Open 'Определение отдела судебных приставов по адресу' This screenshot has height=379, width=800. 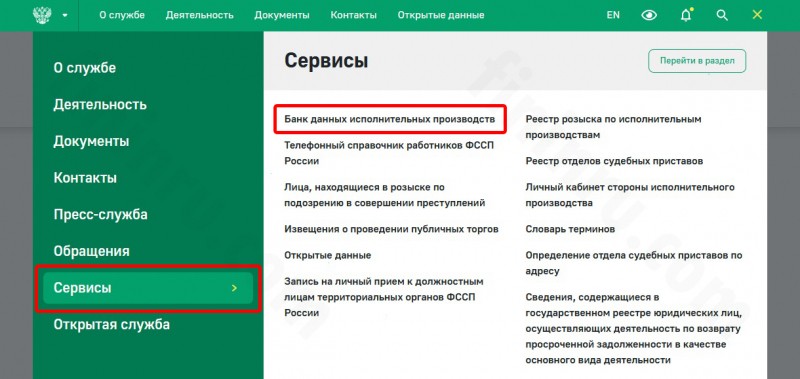click(634, 263)
